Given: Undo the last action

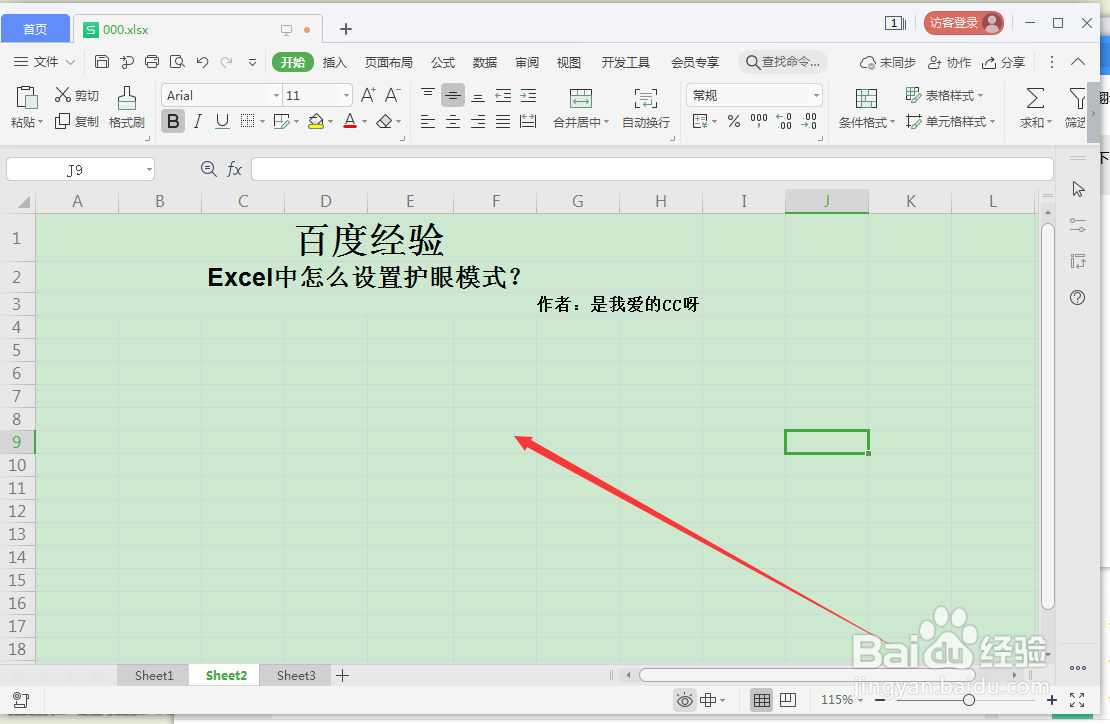Looking at the screenshot, I should (x=202, y=62).
